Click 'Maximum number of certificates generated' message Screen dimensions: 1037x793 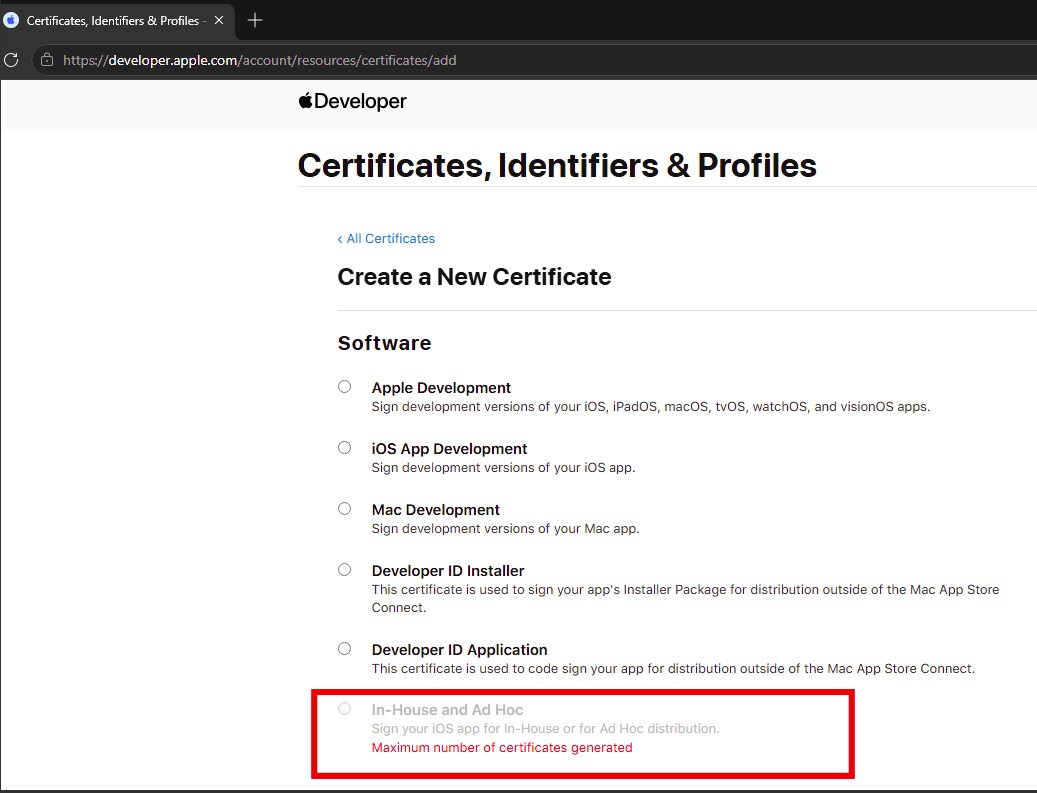pyautogui.click(x=502, y=747)
